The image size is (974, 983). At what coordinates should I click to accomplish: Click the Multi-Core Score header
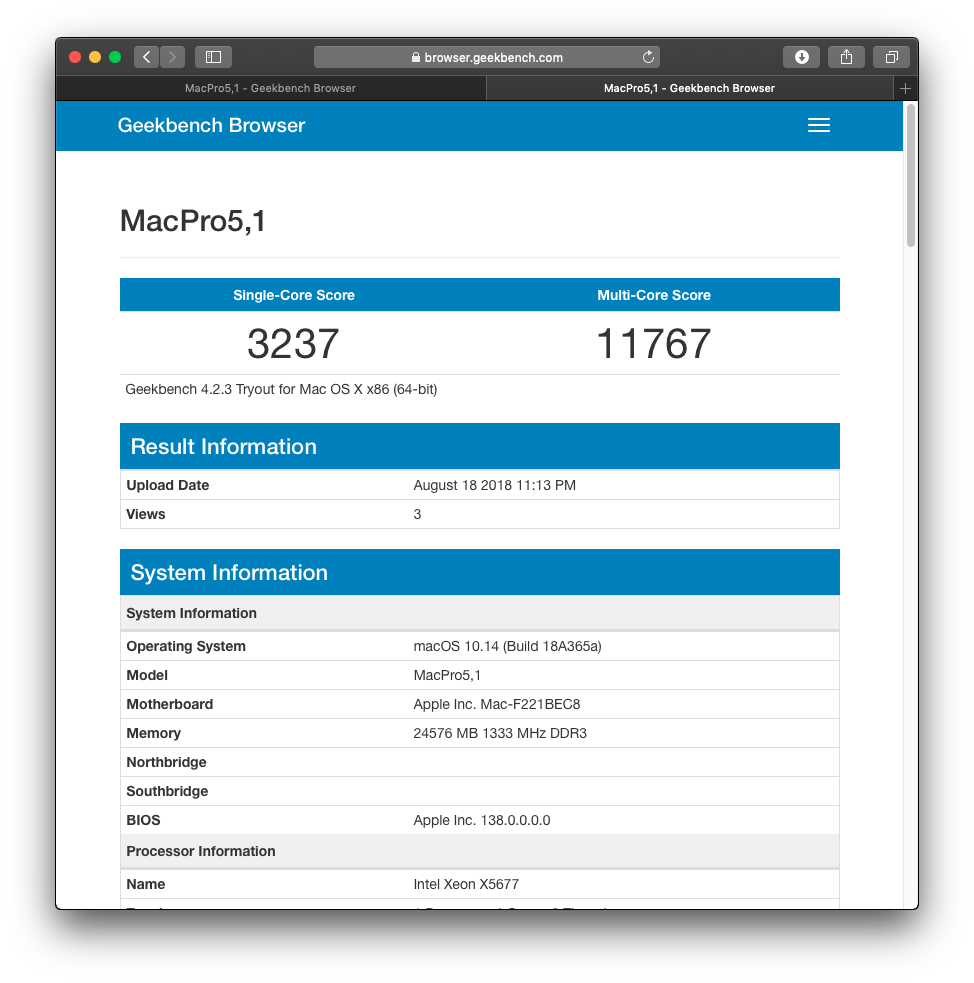click(654, 295)
